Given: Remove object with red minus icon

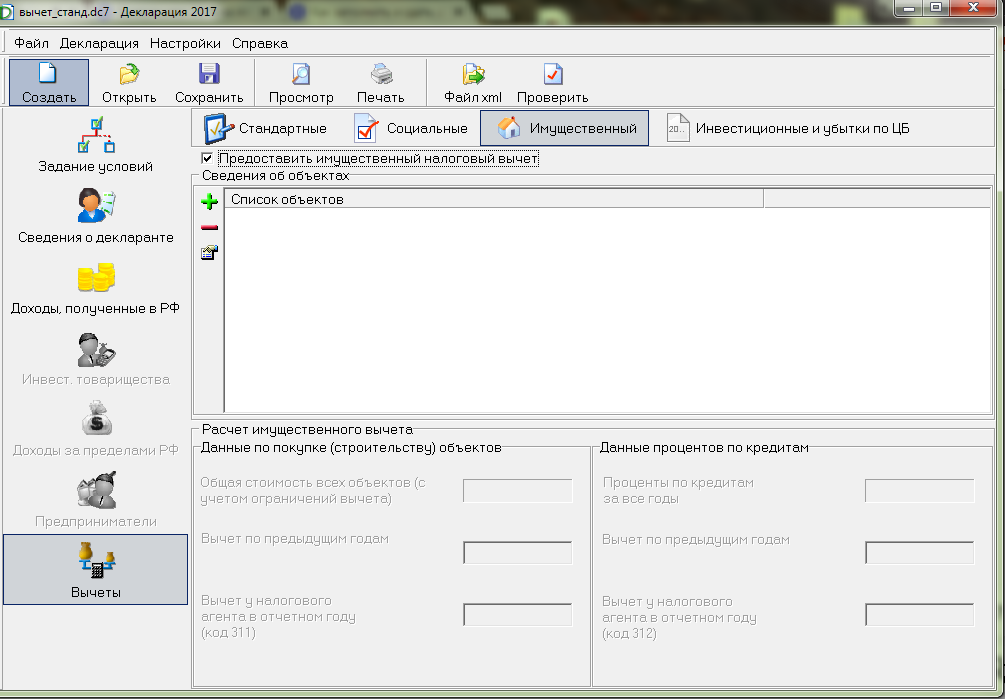Looking at the screenshot, I should point(210,227).
